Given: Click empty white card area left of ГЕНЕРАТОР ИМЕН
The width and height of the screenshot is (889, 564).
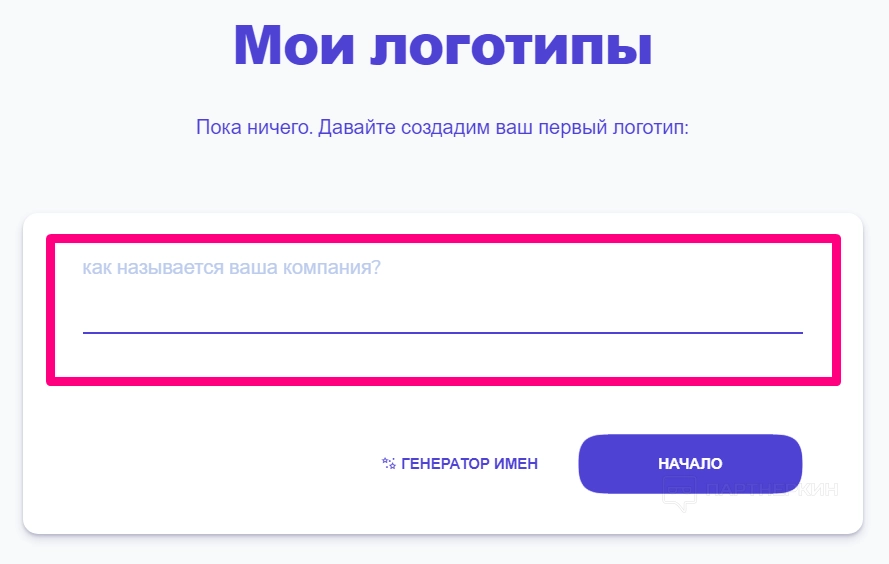Looking at the screenshot, I should pyautogui.click(x=200, y=465).
